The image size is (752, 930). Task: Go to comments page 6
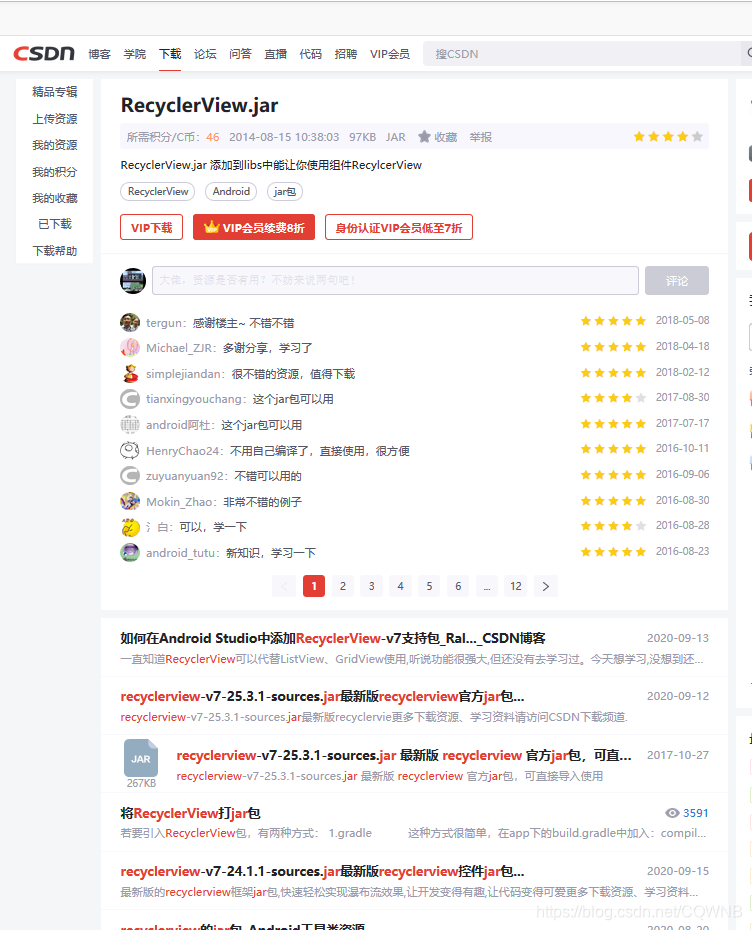pyautogui.click(x=458, y=587)
